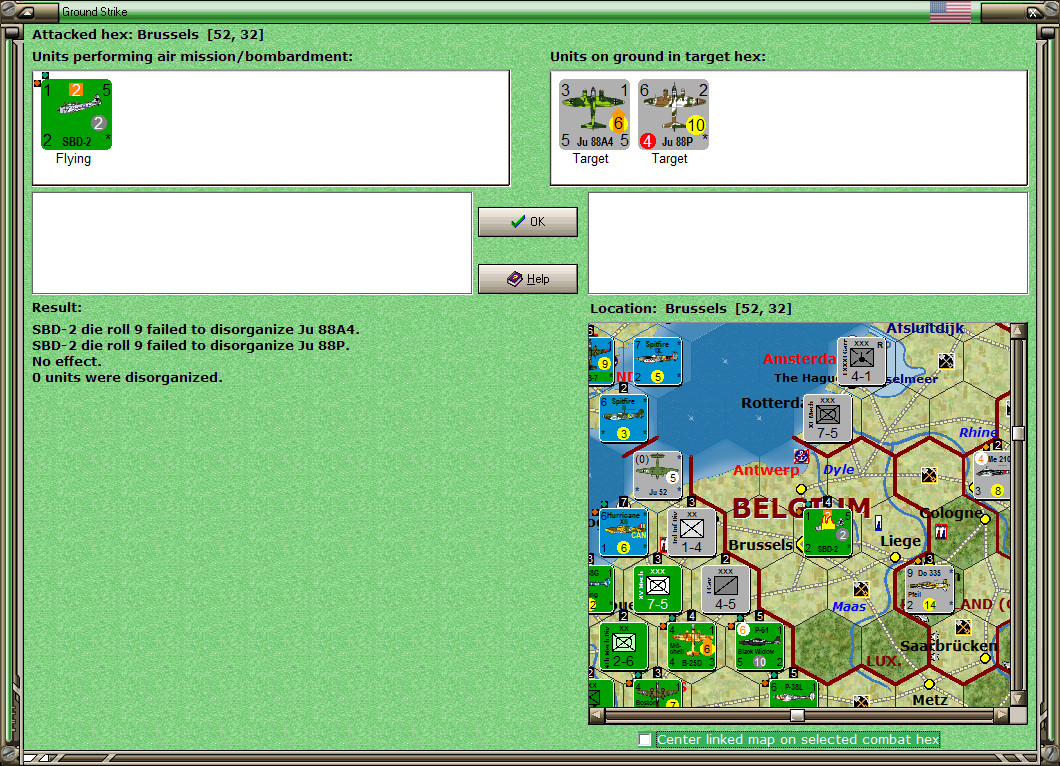Click the Antwerp port anchor icon

(801, 456)
